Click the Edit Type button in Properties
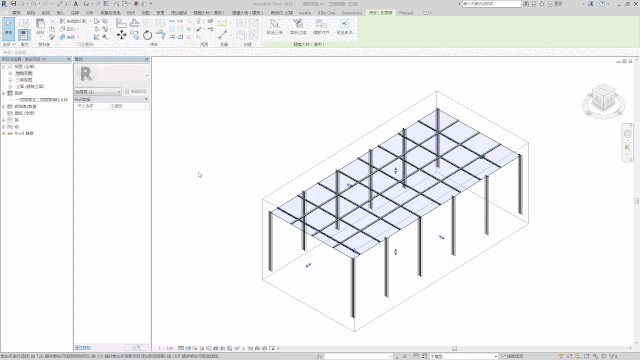640x360 pixels. point(135,91)
